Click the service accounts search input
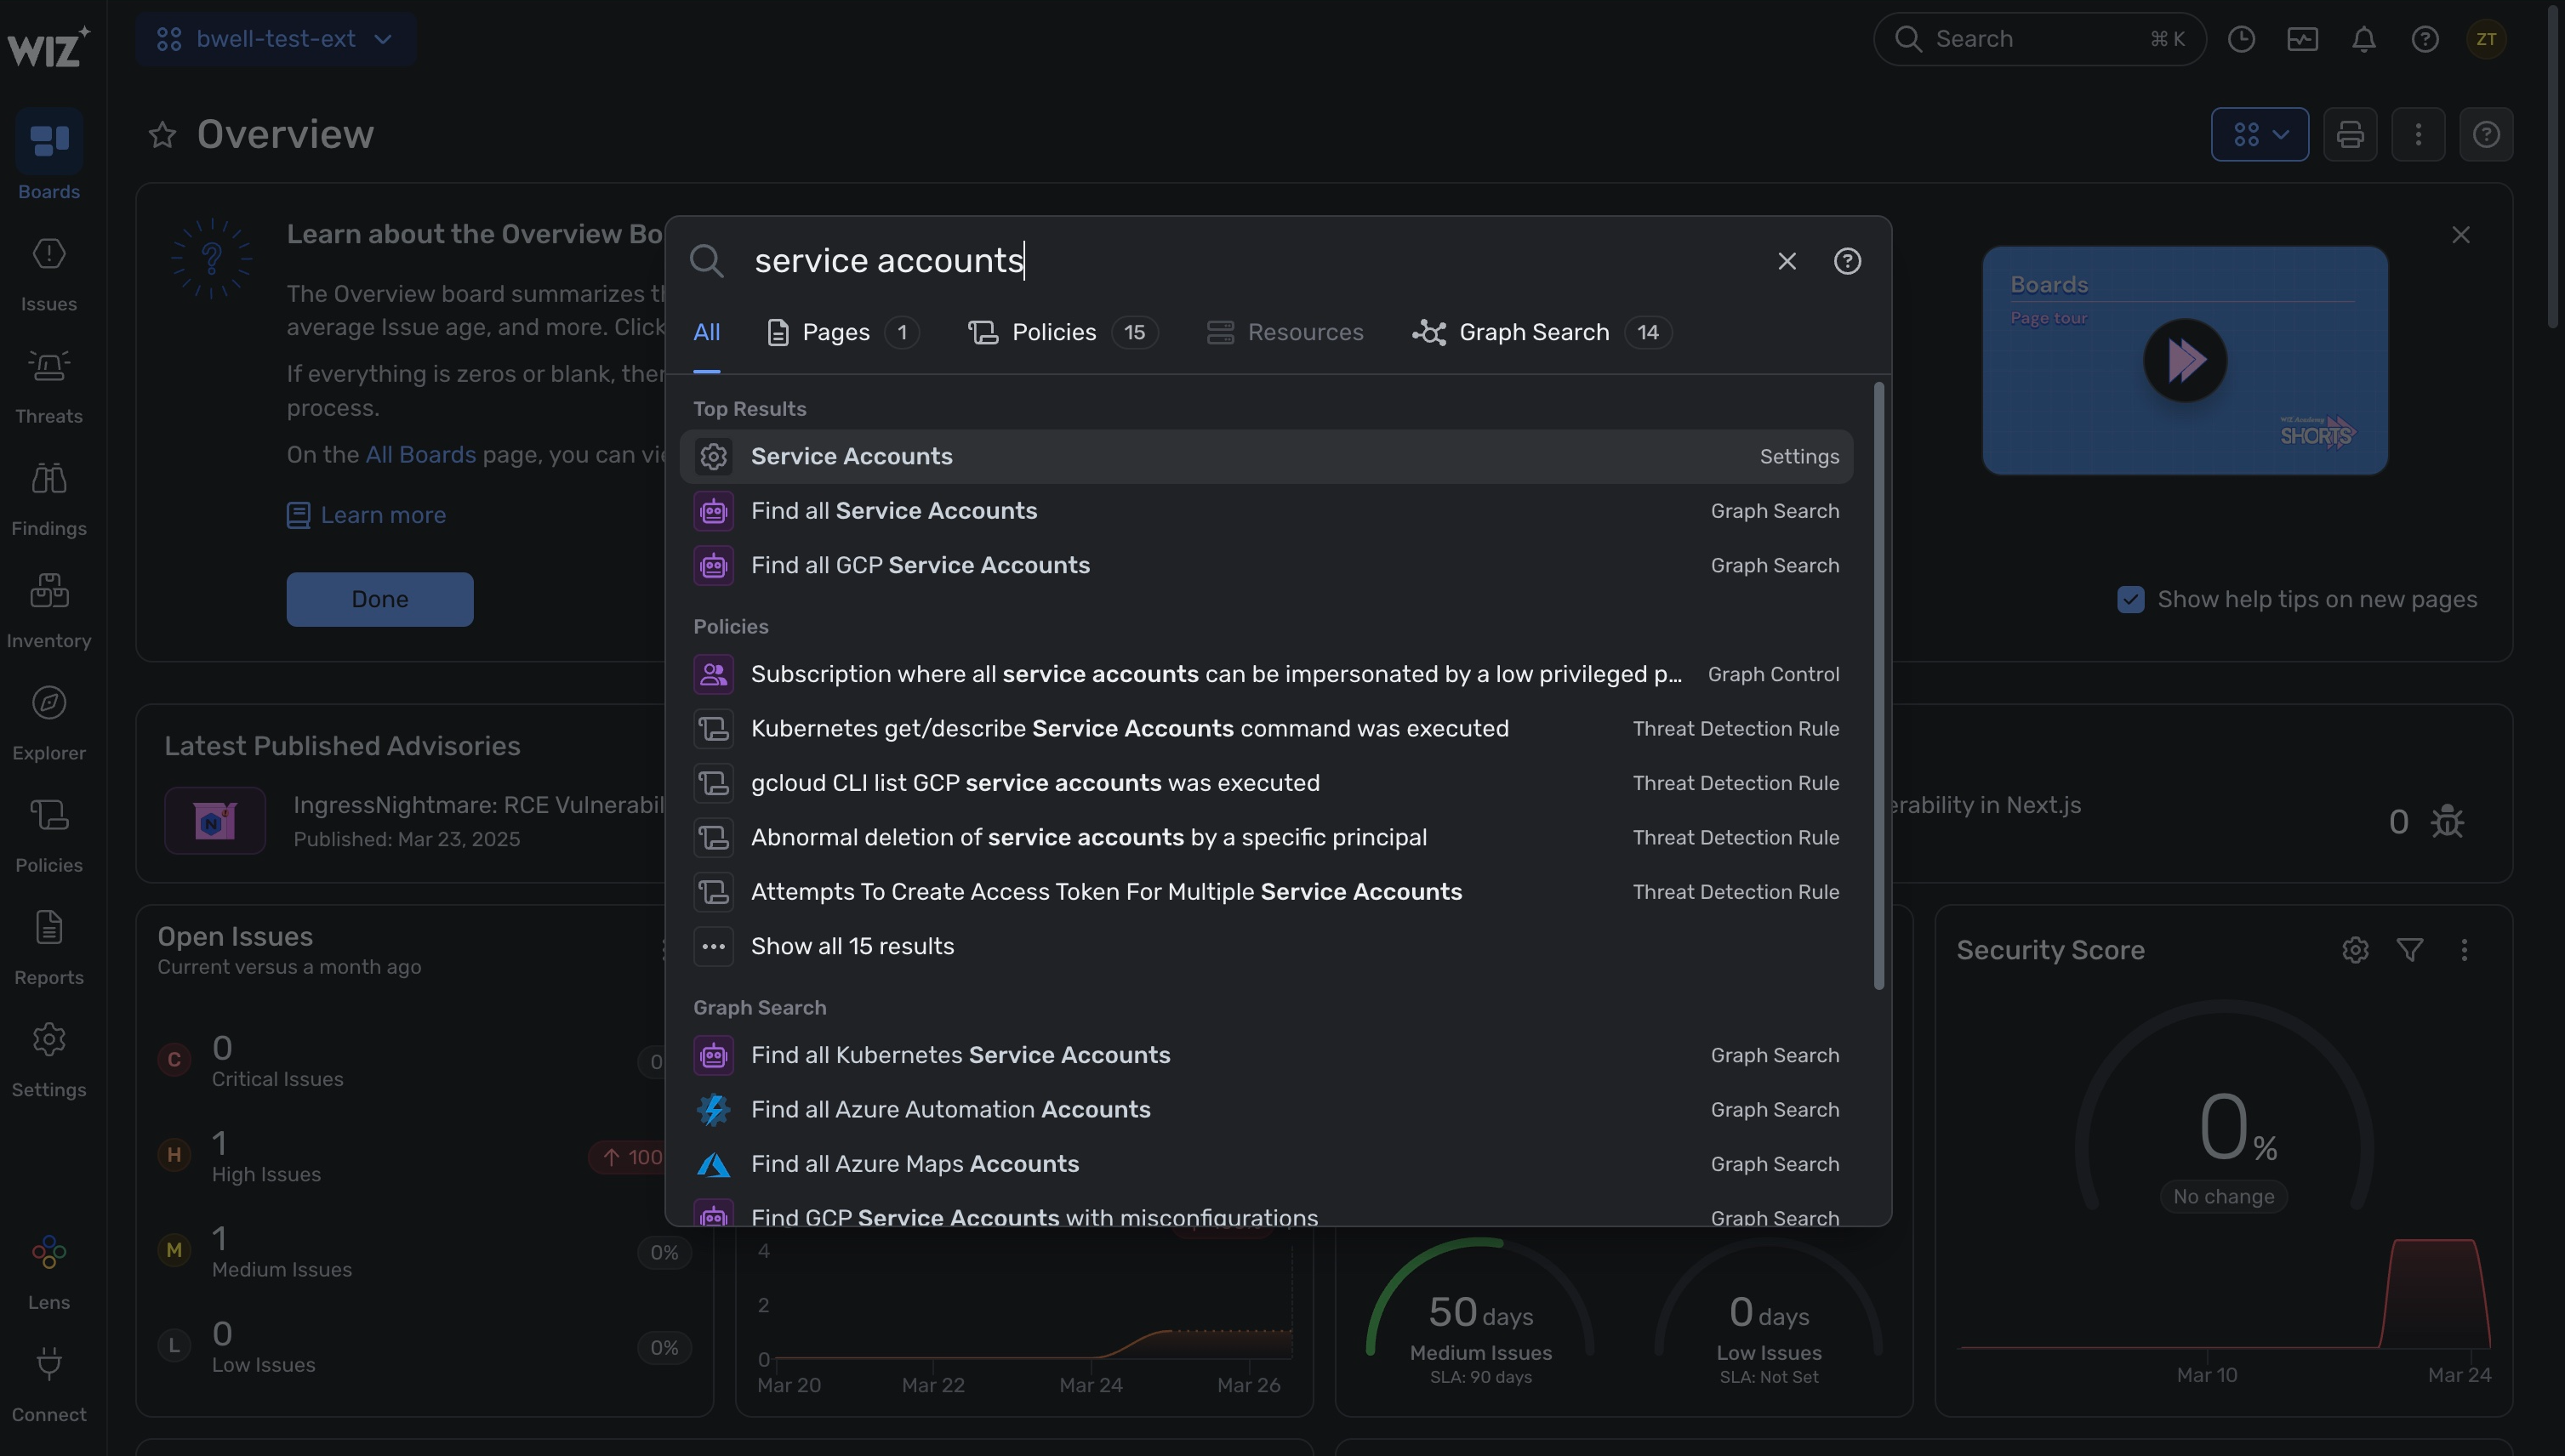 pos(1250,261)
